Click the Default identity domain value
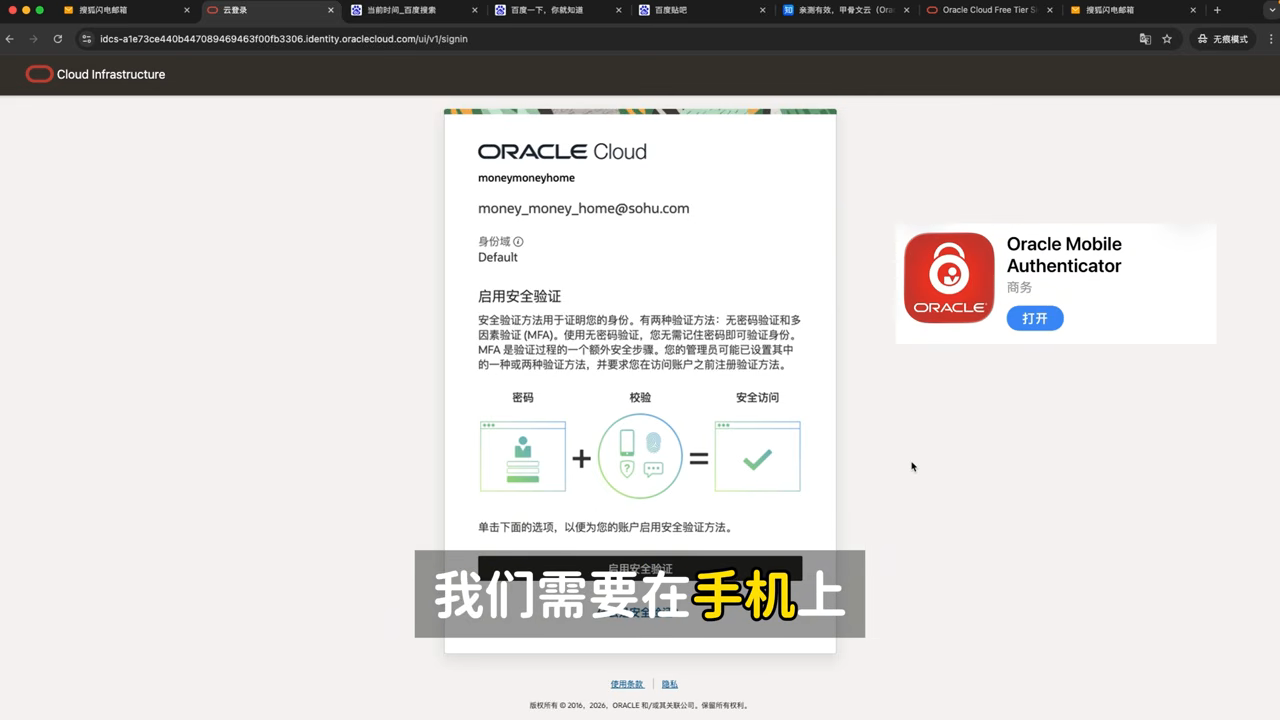 point(497,257)
